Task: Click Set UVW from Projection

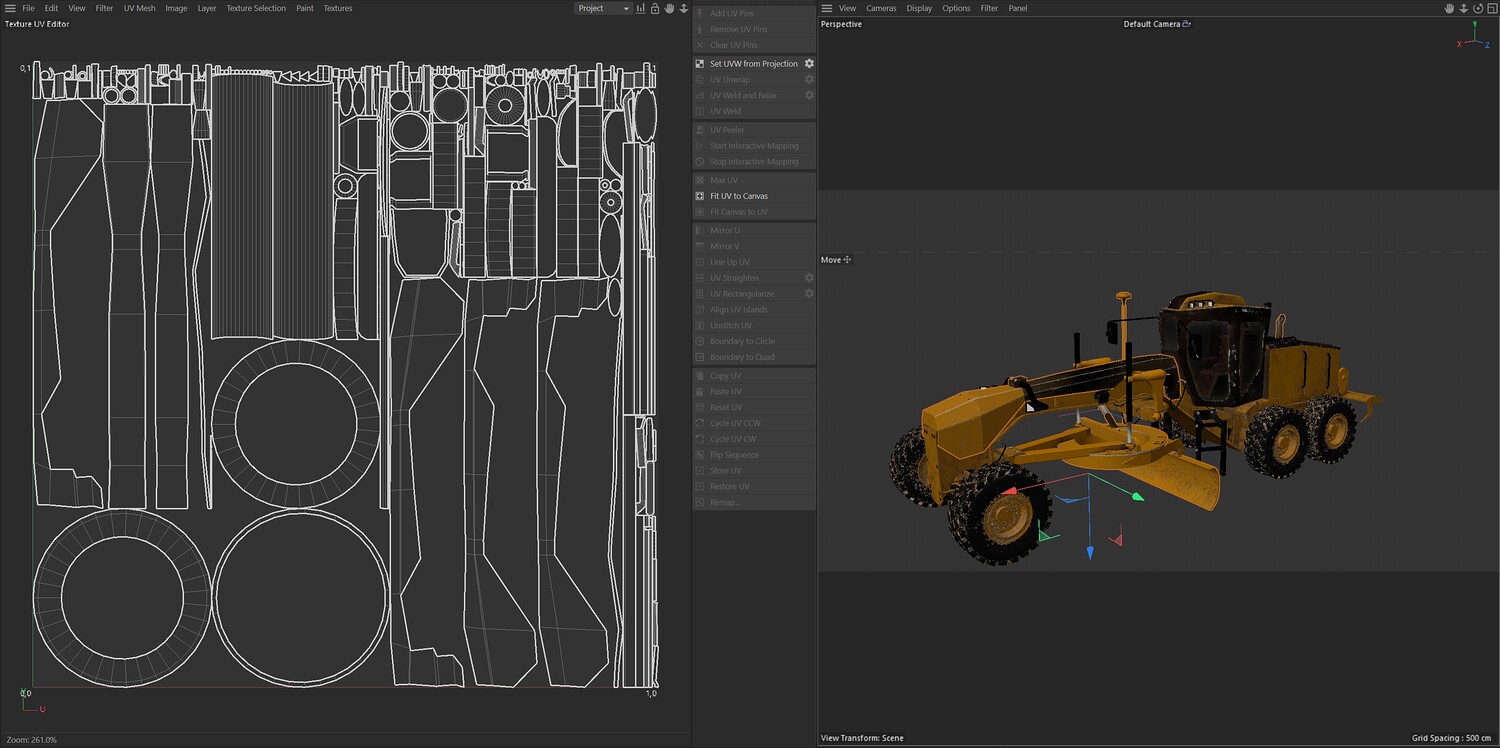Action: point(753,64)
